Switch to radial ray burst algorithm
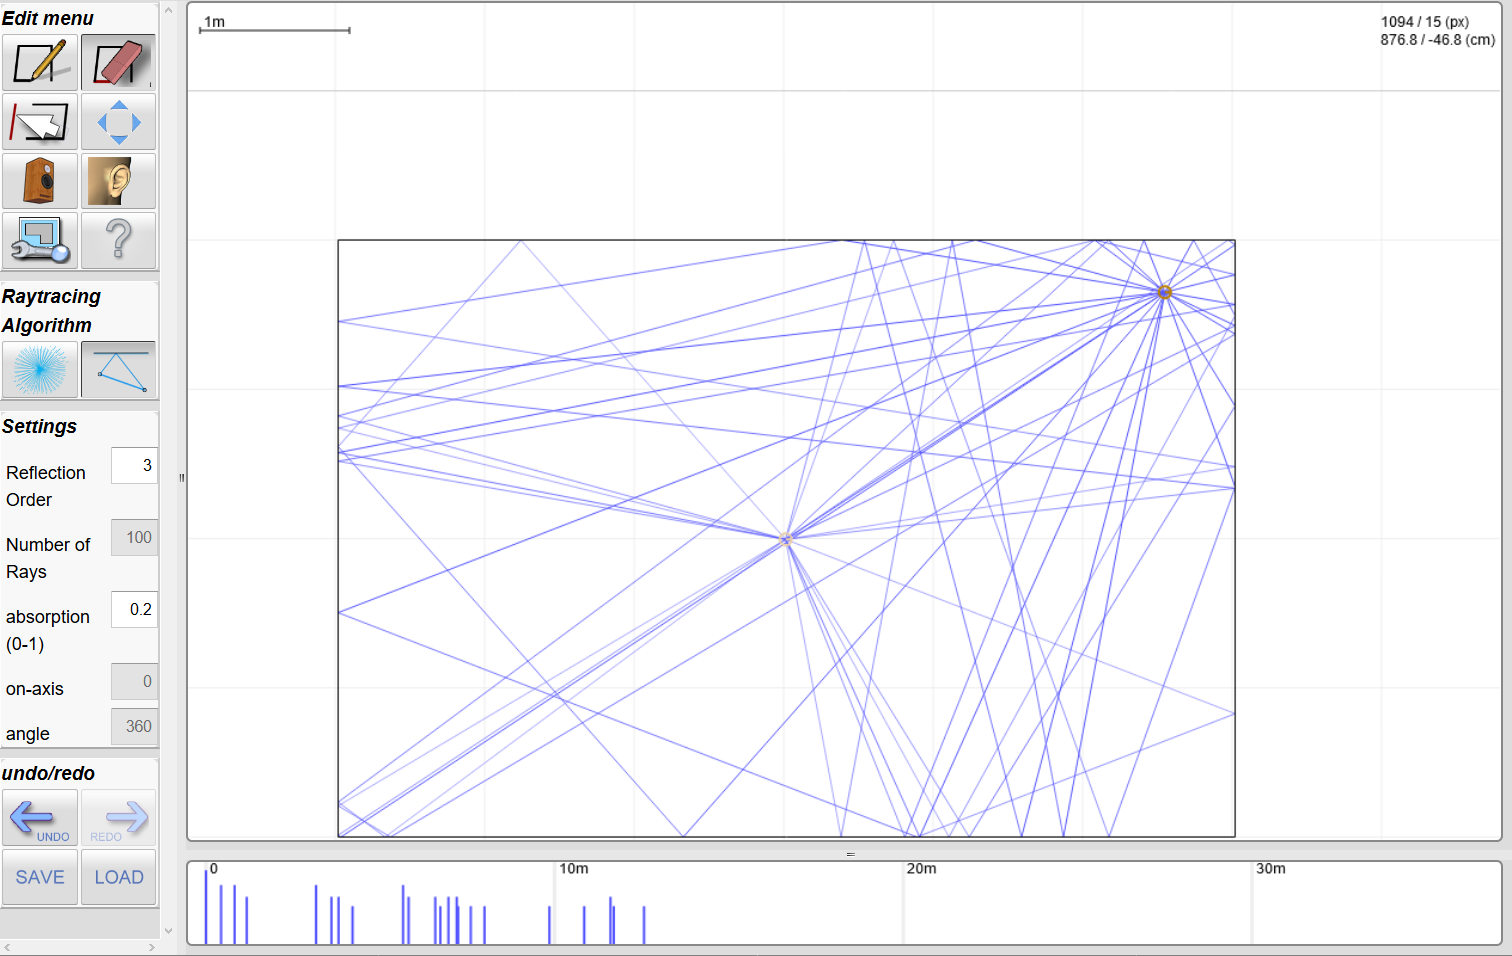Screen dimensions: 1512x956 40,369
